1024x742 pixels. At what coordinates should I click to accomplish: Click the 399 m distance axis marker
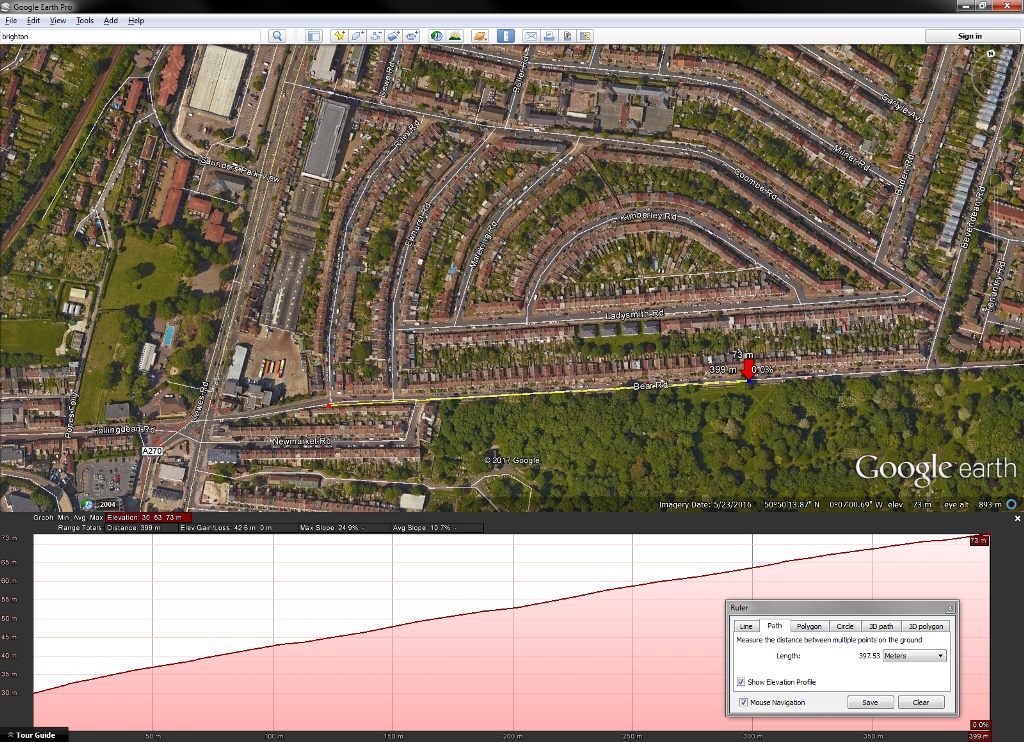(x=978, y=736)
